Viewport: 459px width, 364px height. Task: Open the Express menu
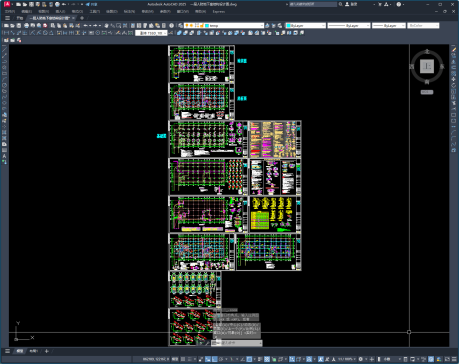tap(219, 11)
